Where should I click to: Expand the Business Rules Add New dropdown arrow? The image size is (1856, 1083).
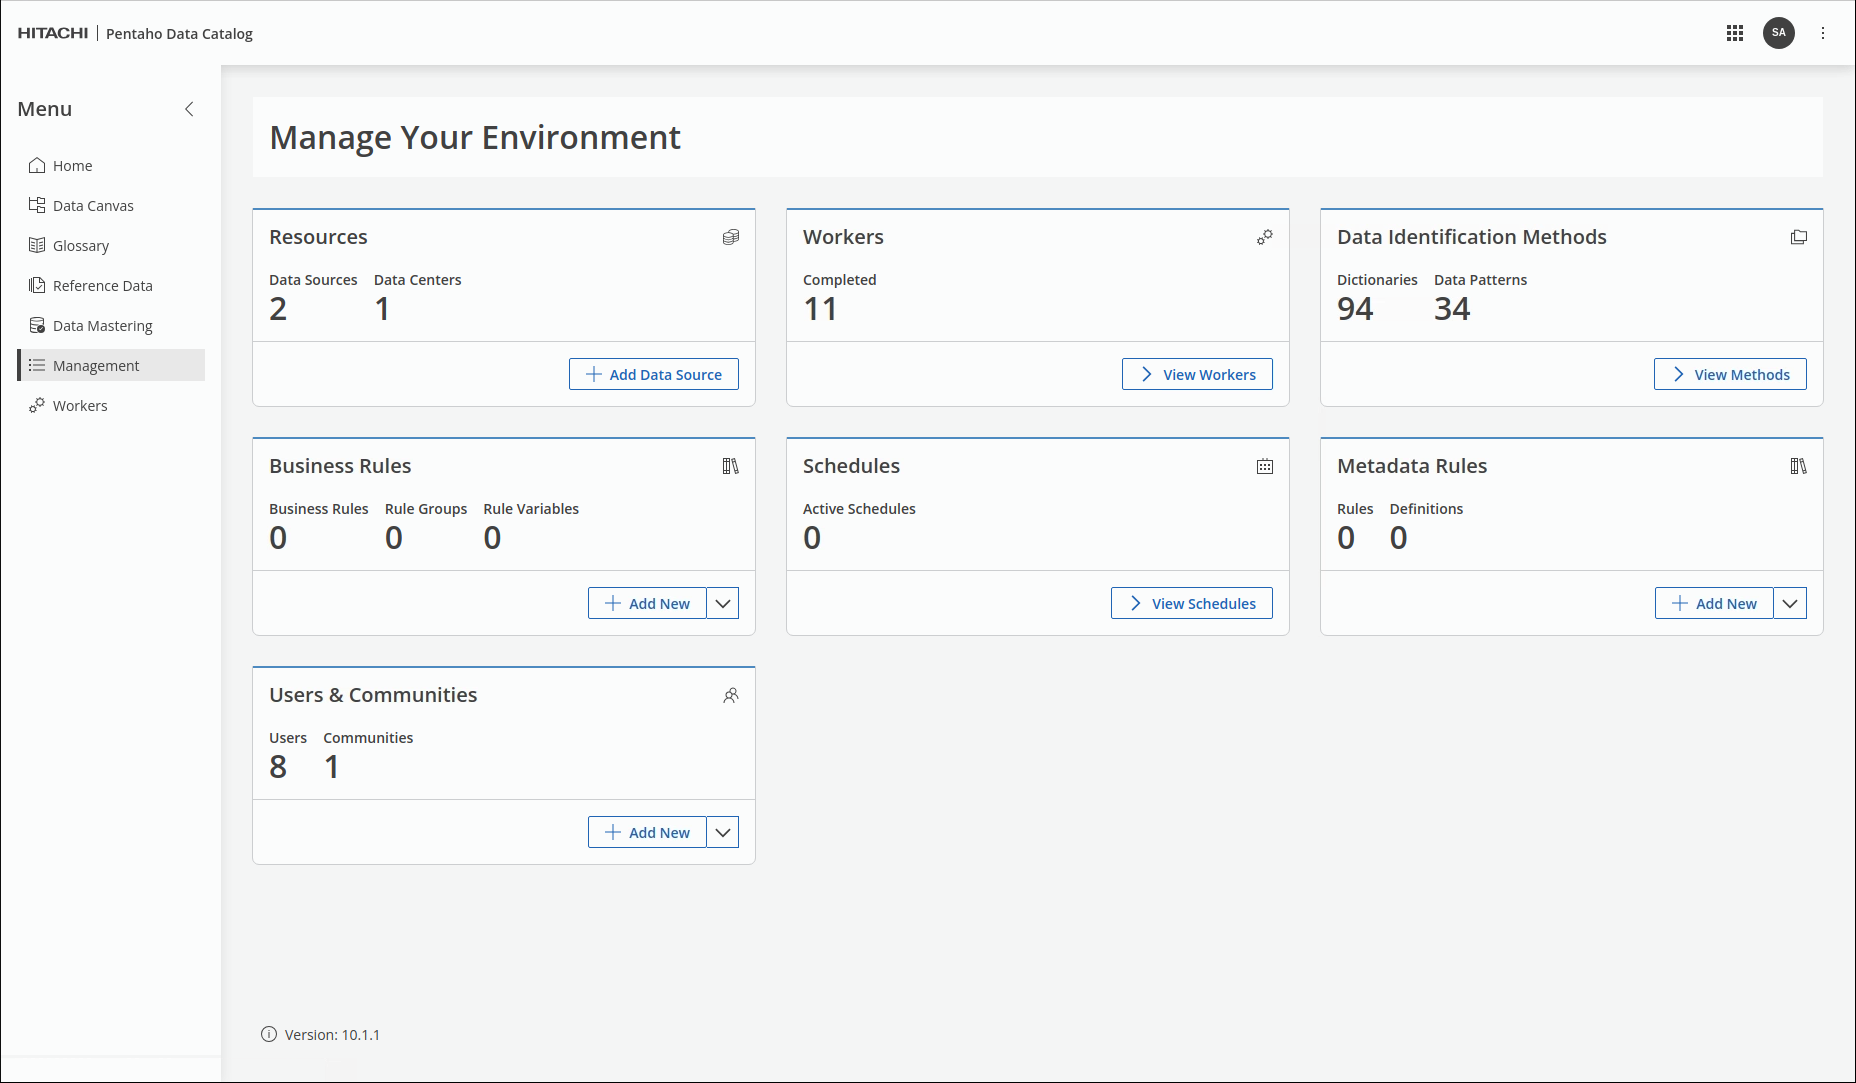(723, 603)
